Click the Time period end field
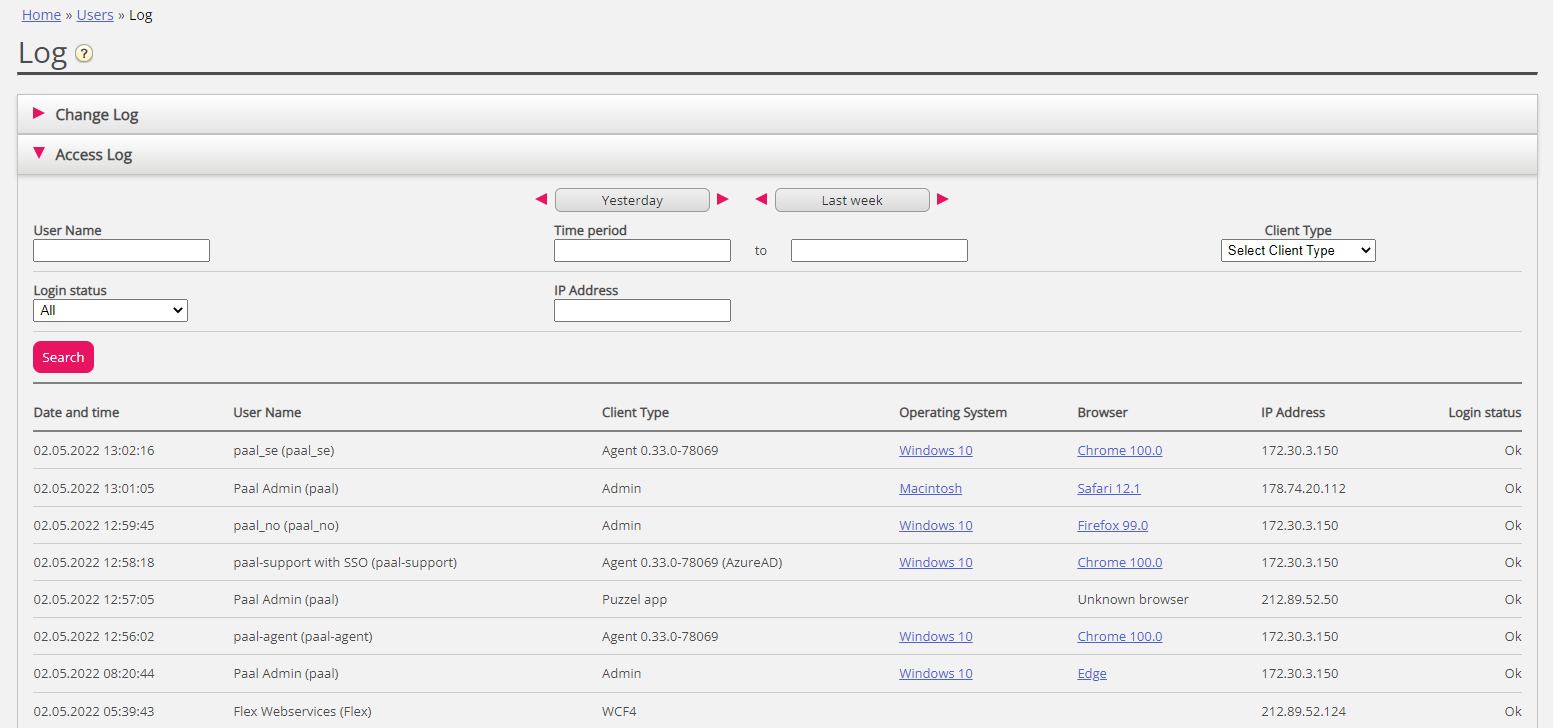 point(879,251)
